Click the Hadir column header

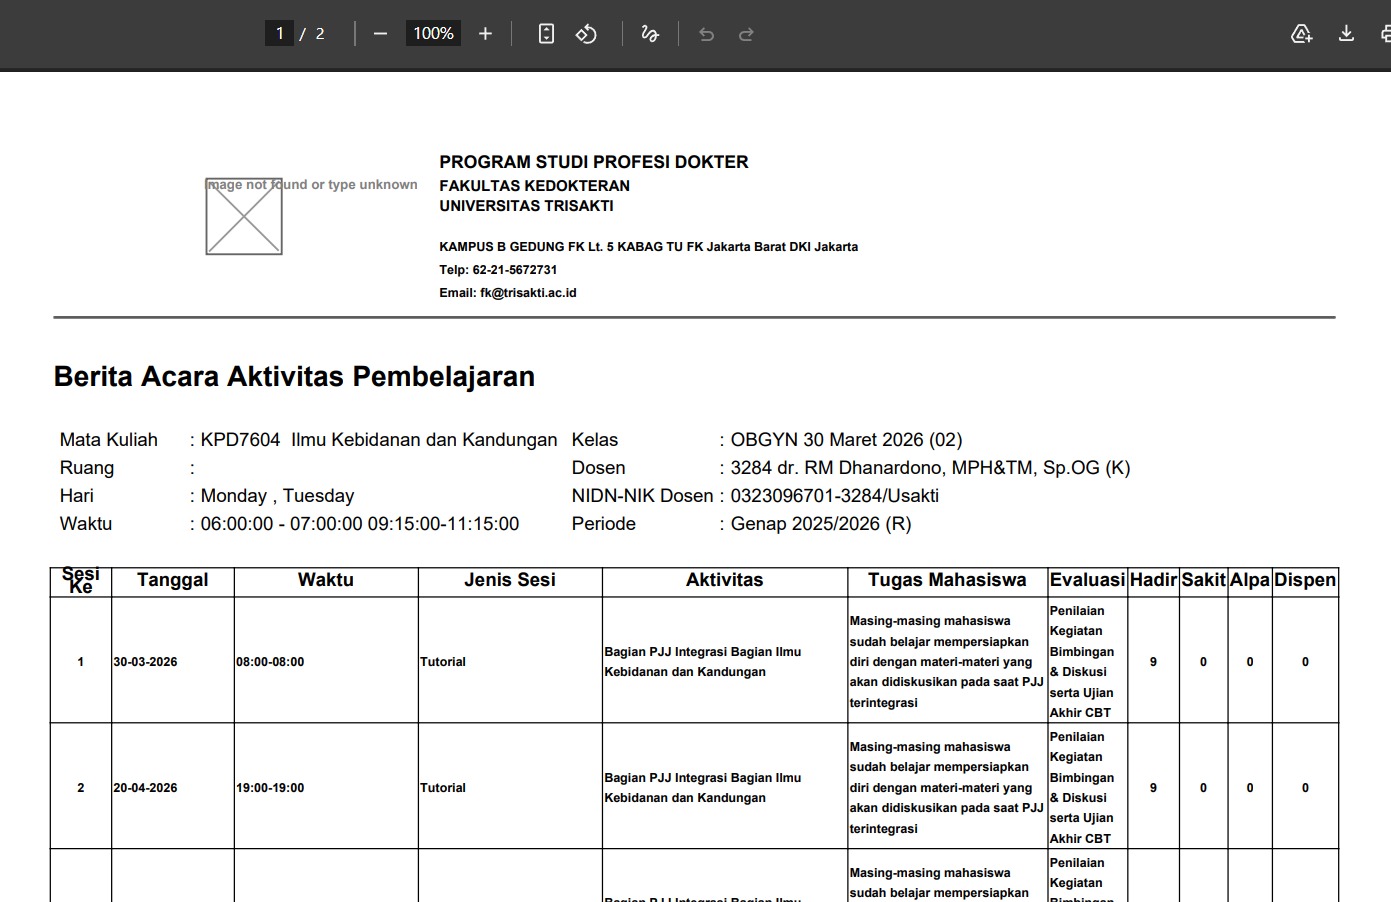pyautogui.click(x=1153, y=580)
